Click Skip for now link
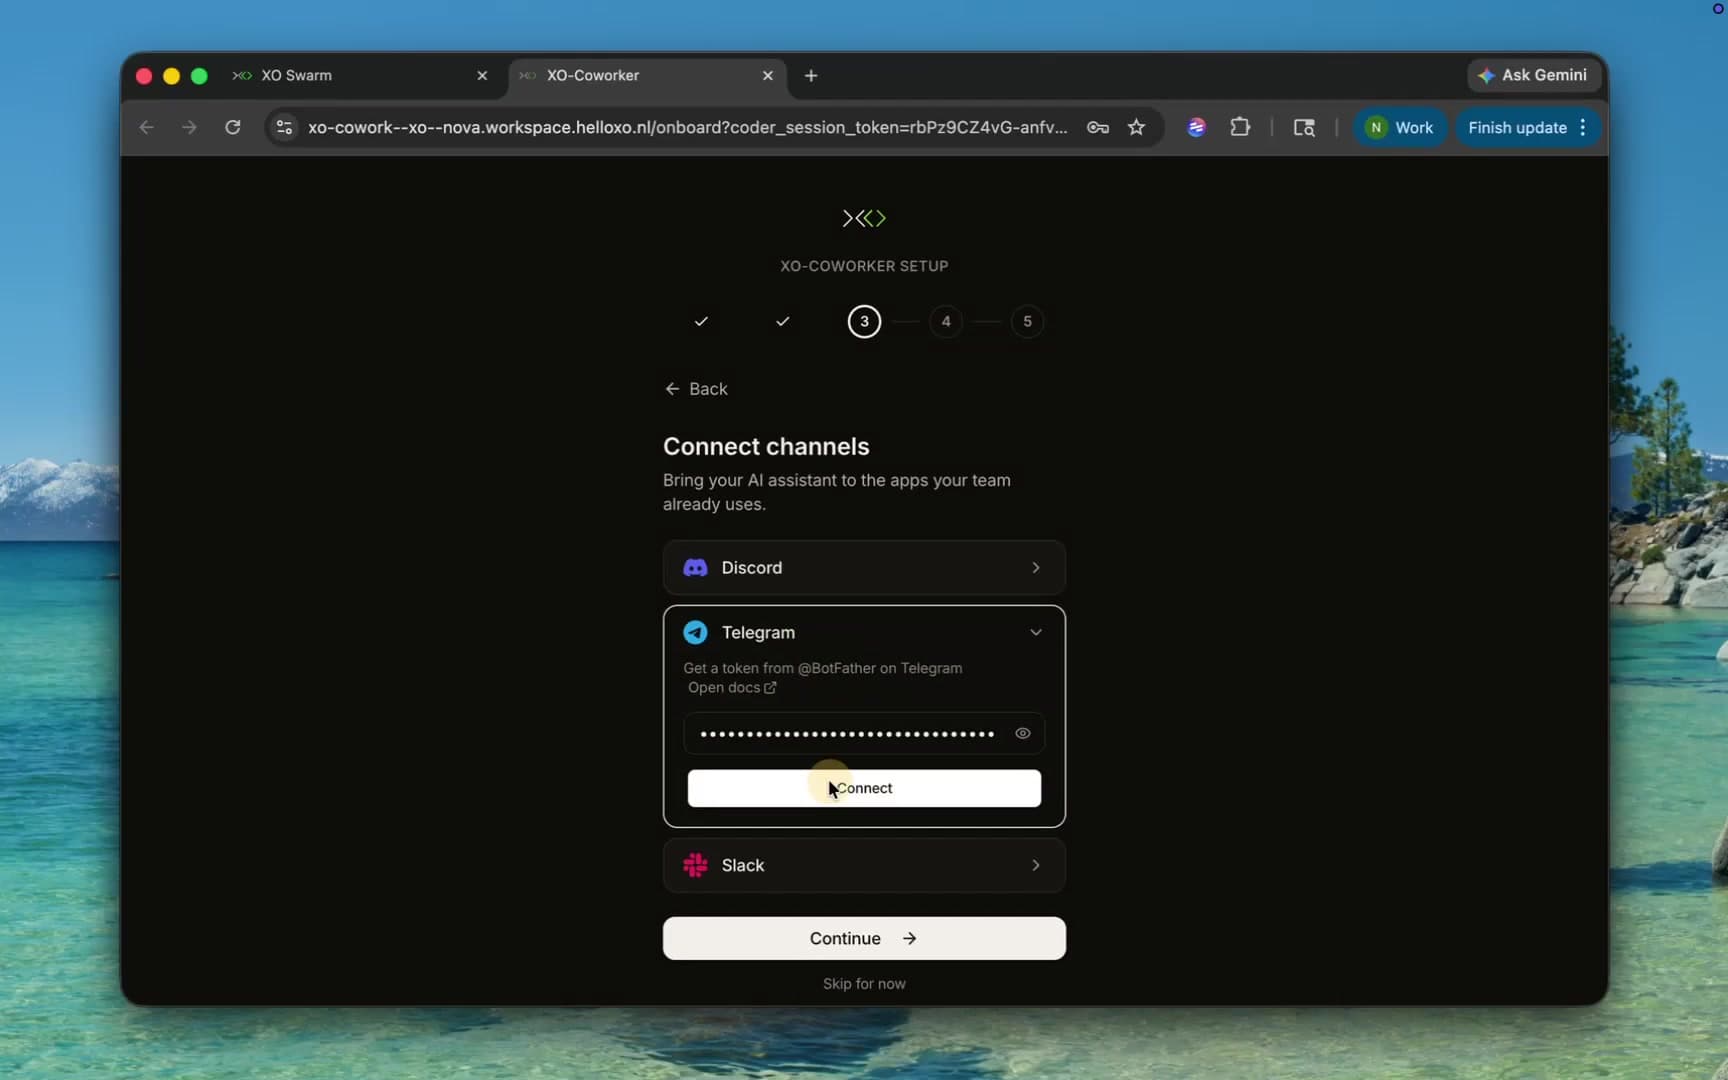Screen dimensions: 1728x1080 pos(864,983)
